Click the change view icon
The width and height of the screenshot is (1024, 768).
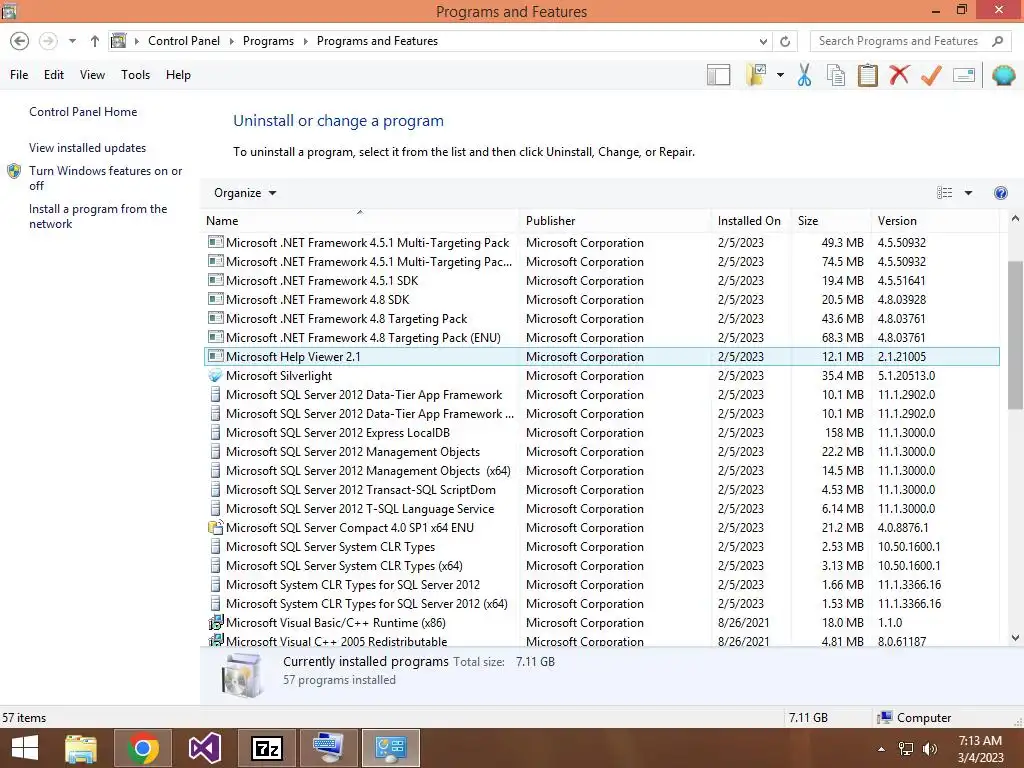coord(944,193)
